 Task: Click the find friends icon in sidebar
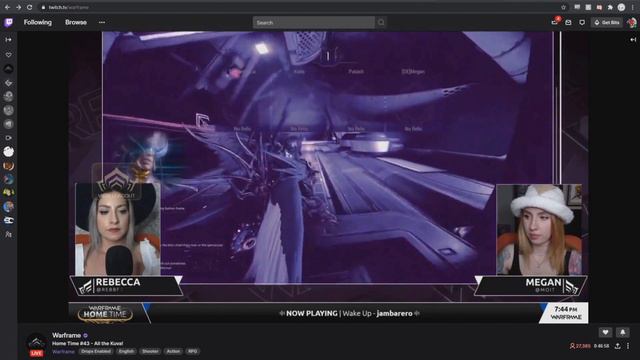[x=8, y=234]
